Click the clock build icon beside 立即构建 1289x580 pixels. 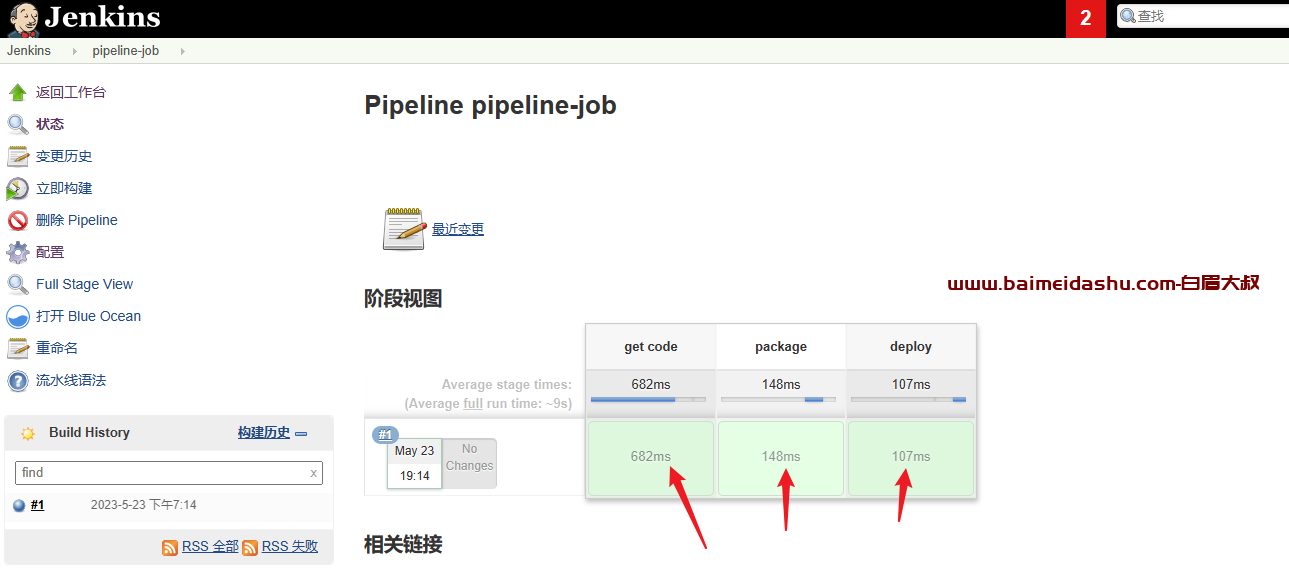click(x=18, y=188)
